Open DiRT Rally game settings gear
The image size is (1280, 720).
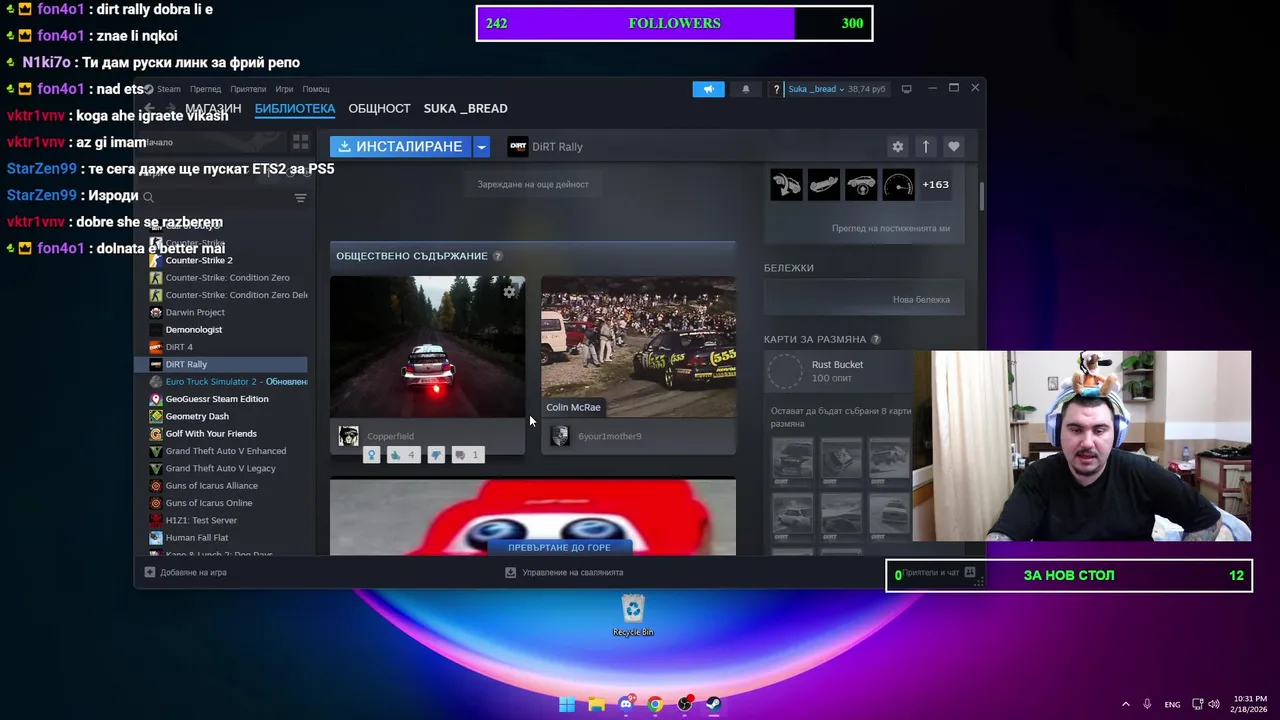coord(897,146)
